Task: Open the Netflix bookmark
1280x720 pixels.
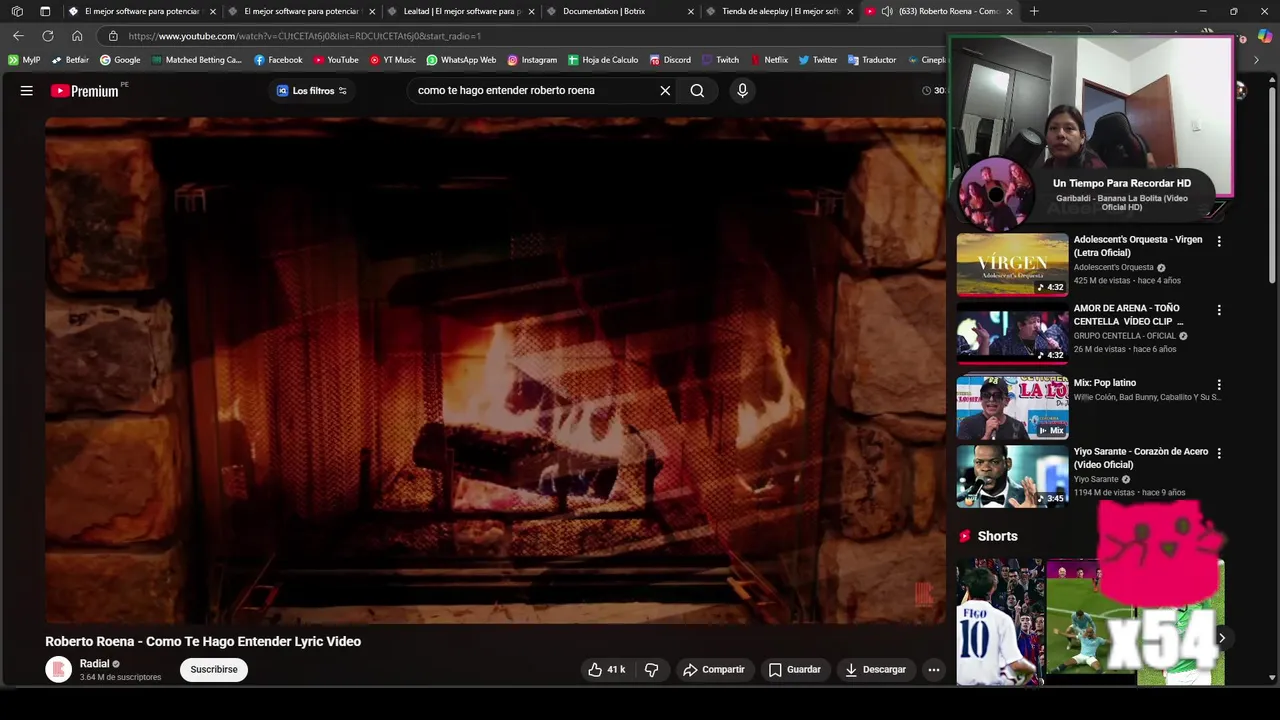Action: pyautogui.click(x=769, y=60)
